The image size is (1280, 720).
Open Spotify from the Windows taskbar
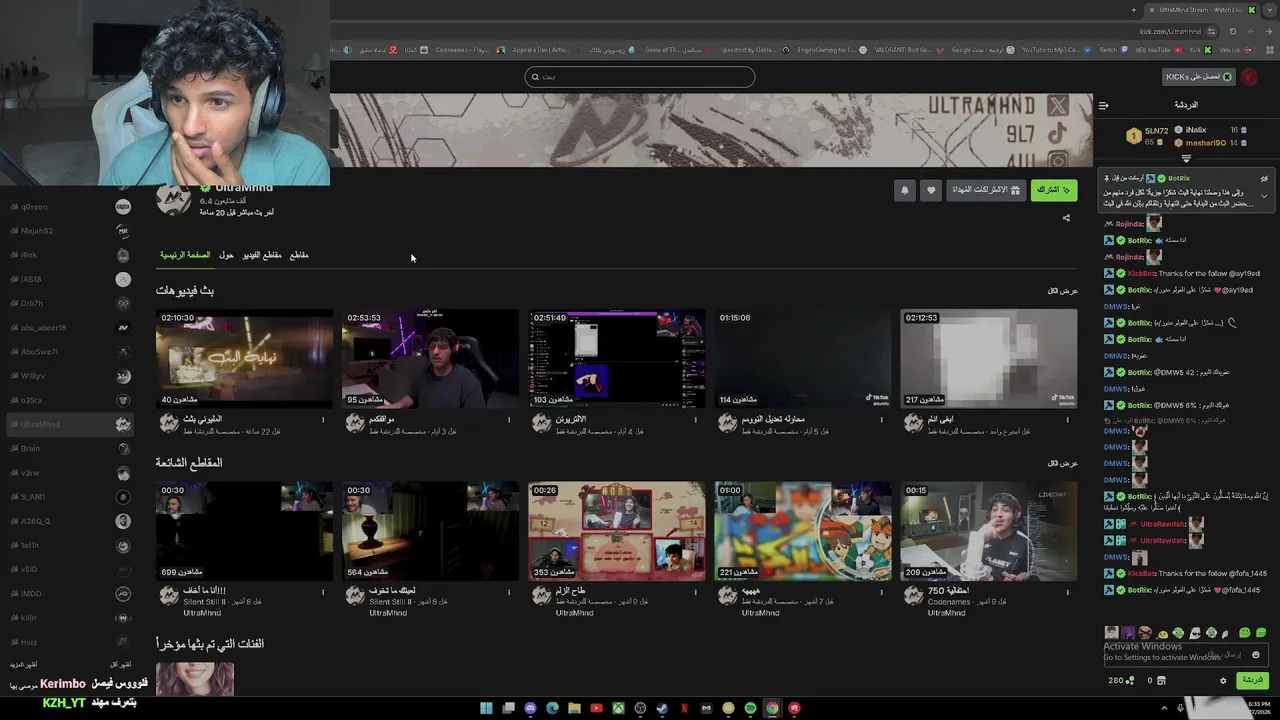pos(750,708)
